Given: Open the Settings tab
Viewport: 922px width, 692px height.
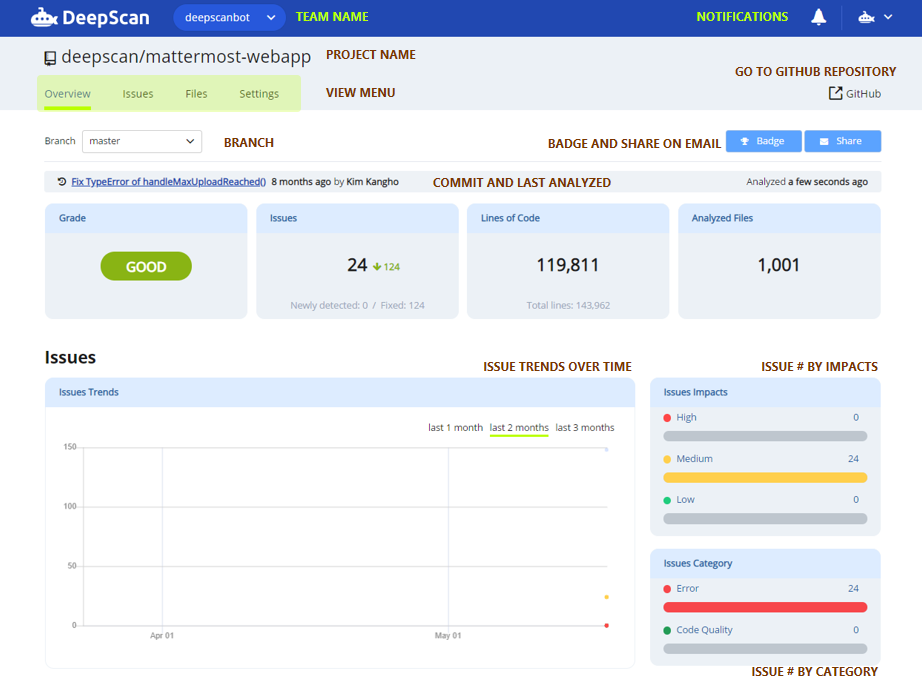Looking at the screenshot, I should coord(259,94).
